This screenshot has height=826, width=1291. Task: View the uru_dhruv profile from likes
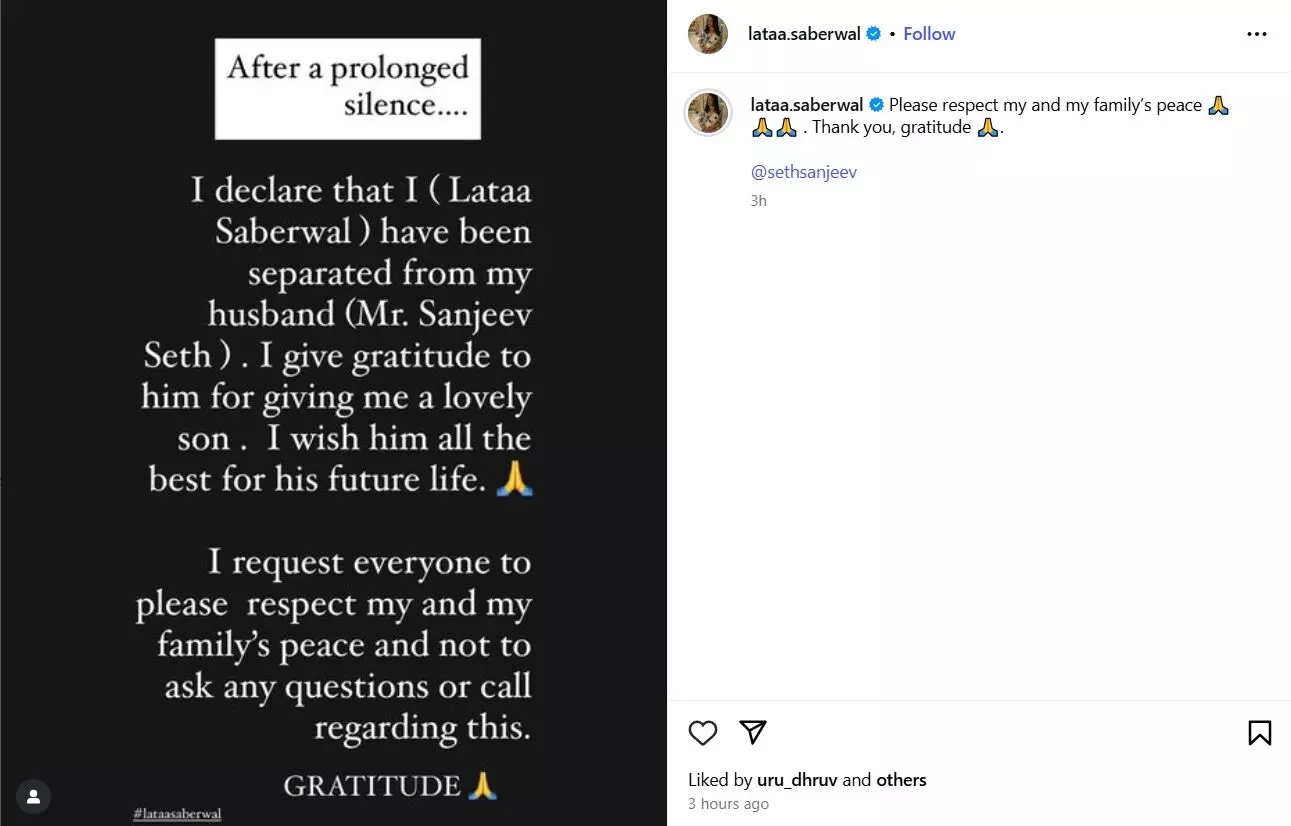798,780
